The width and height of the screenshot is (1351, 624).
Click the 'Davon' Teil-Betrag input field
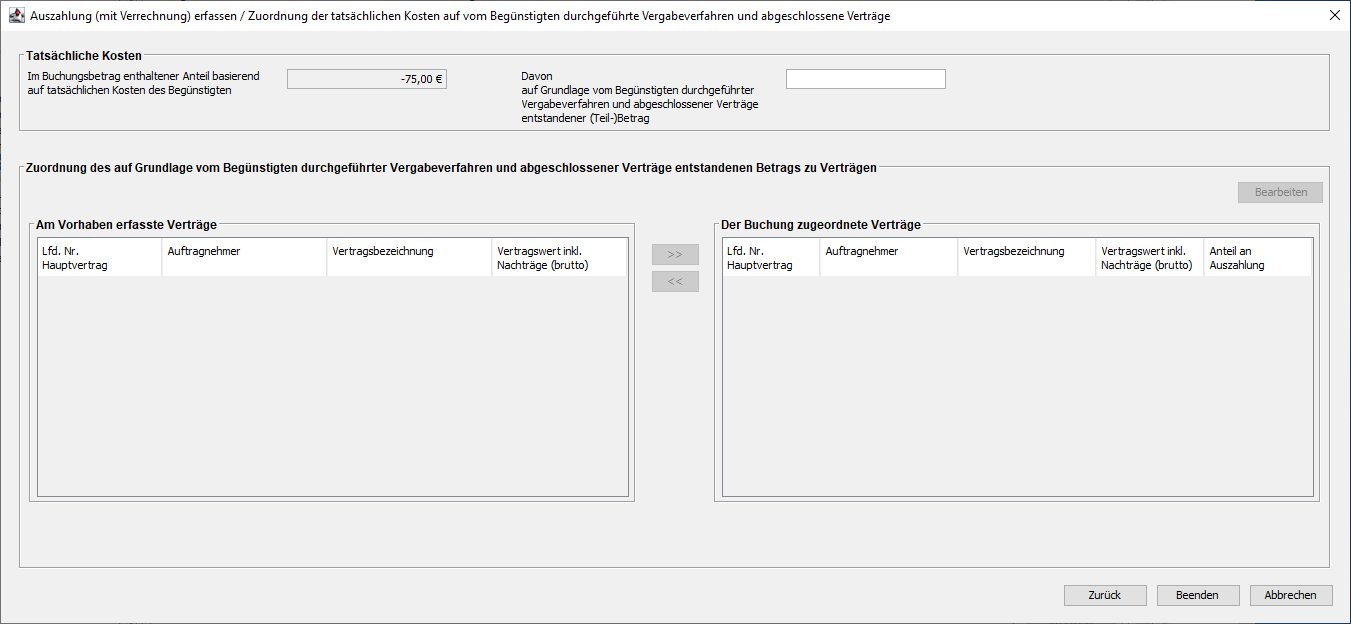point(865,79)
